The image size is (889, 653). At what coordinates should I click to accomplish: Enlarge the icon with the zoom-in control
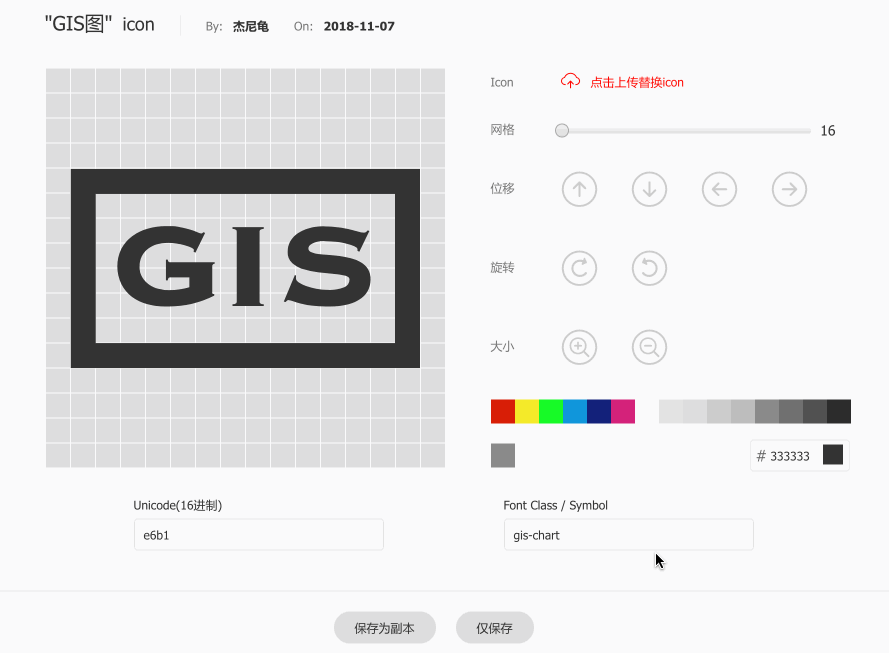[x=579, y=347]
